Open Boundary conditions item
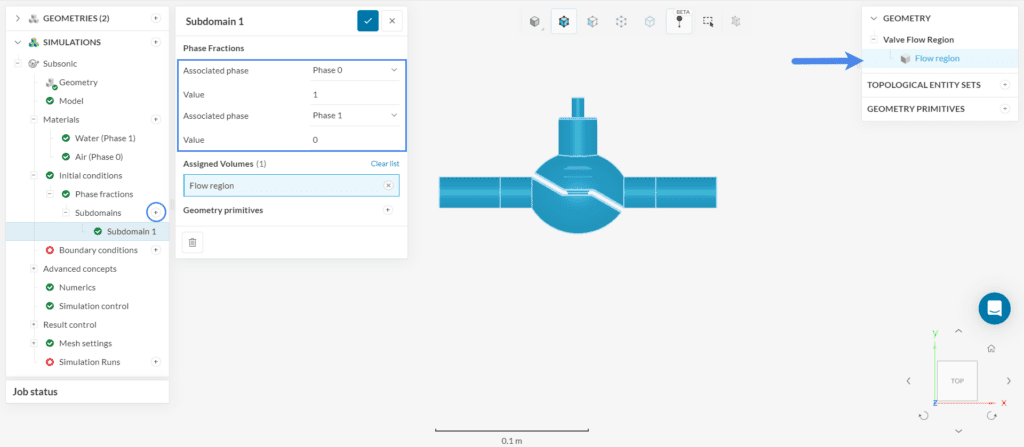Image resolution: width=1024 pixels, height=447 pixels. pos(98,250)
